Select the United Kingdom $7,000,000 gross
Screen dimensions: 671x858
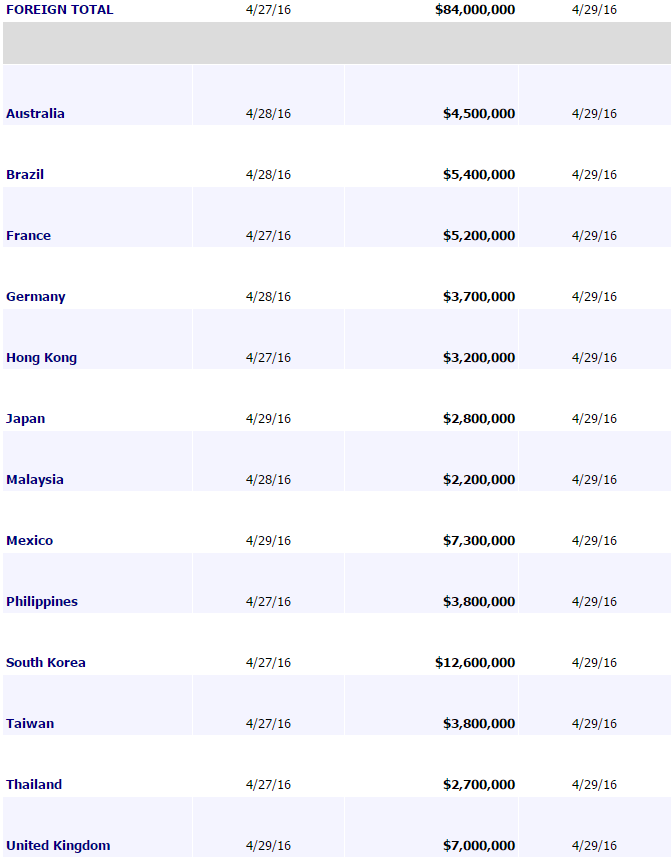[x=479, y=846]
